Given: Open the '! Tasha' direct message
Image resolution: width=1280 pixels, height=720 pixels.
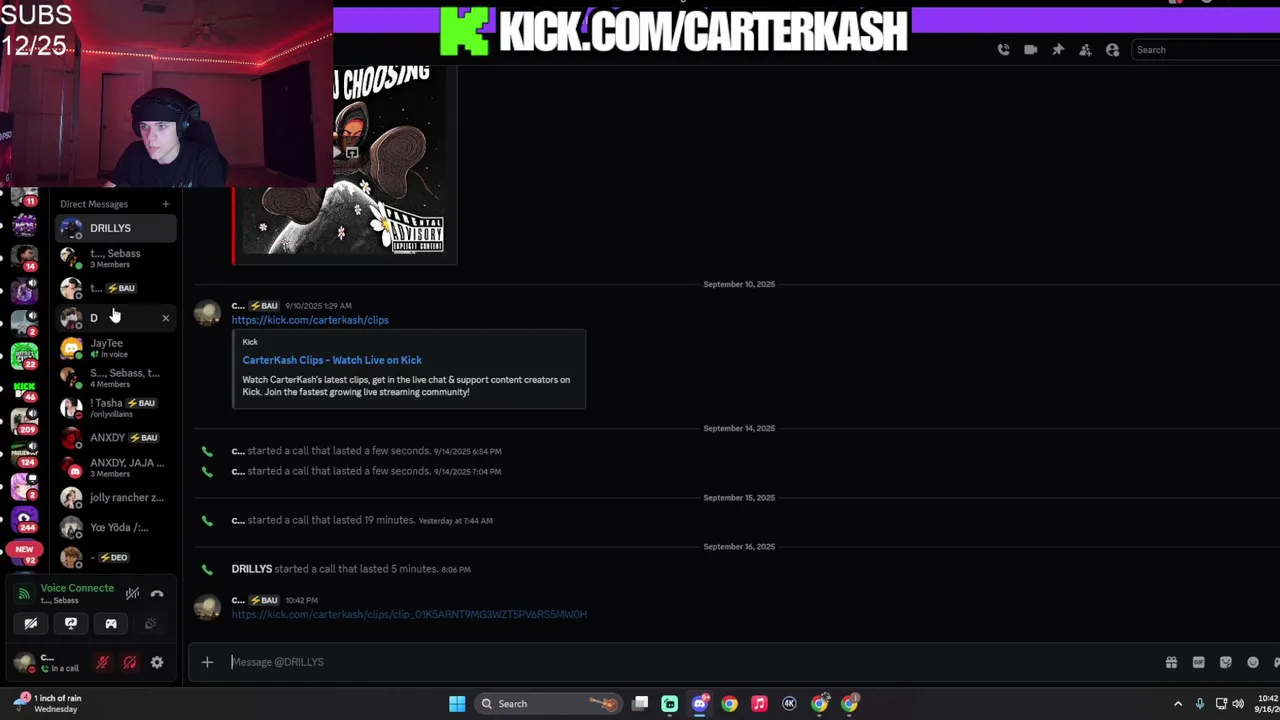Looking at the screenshot, I should (116, 407).
